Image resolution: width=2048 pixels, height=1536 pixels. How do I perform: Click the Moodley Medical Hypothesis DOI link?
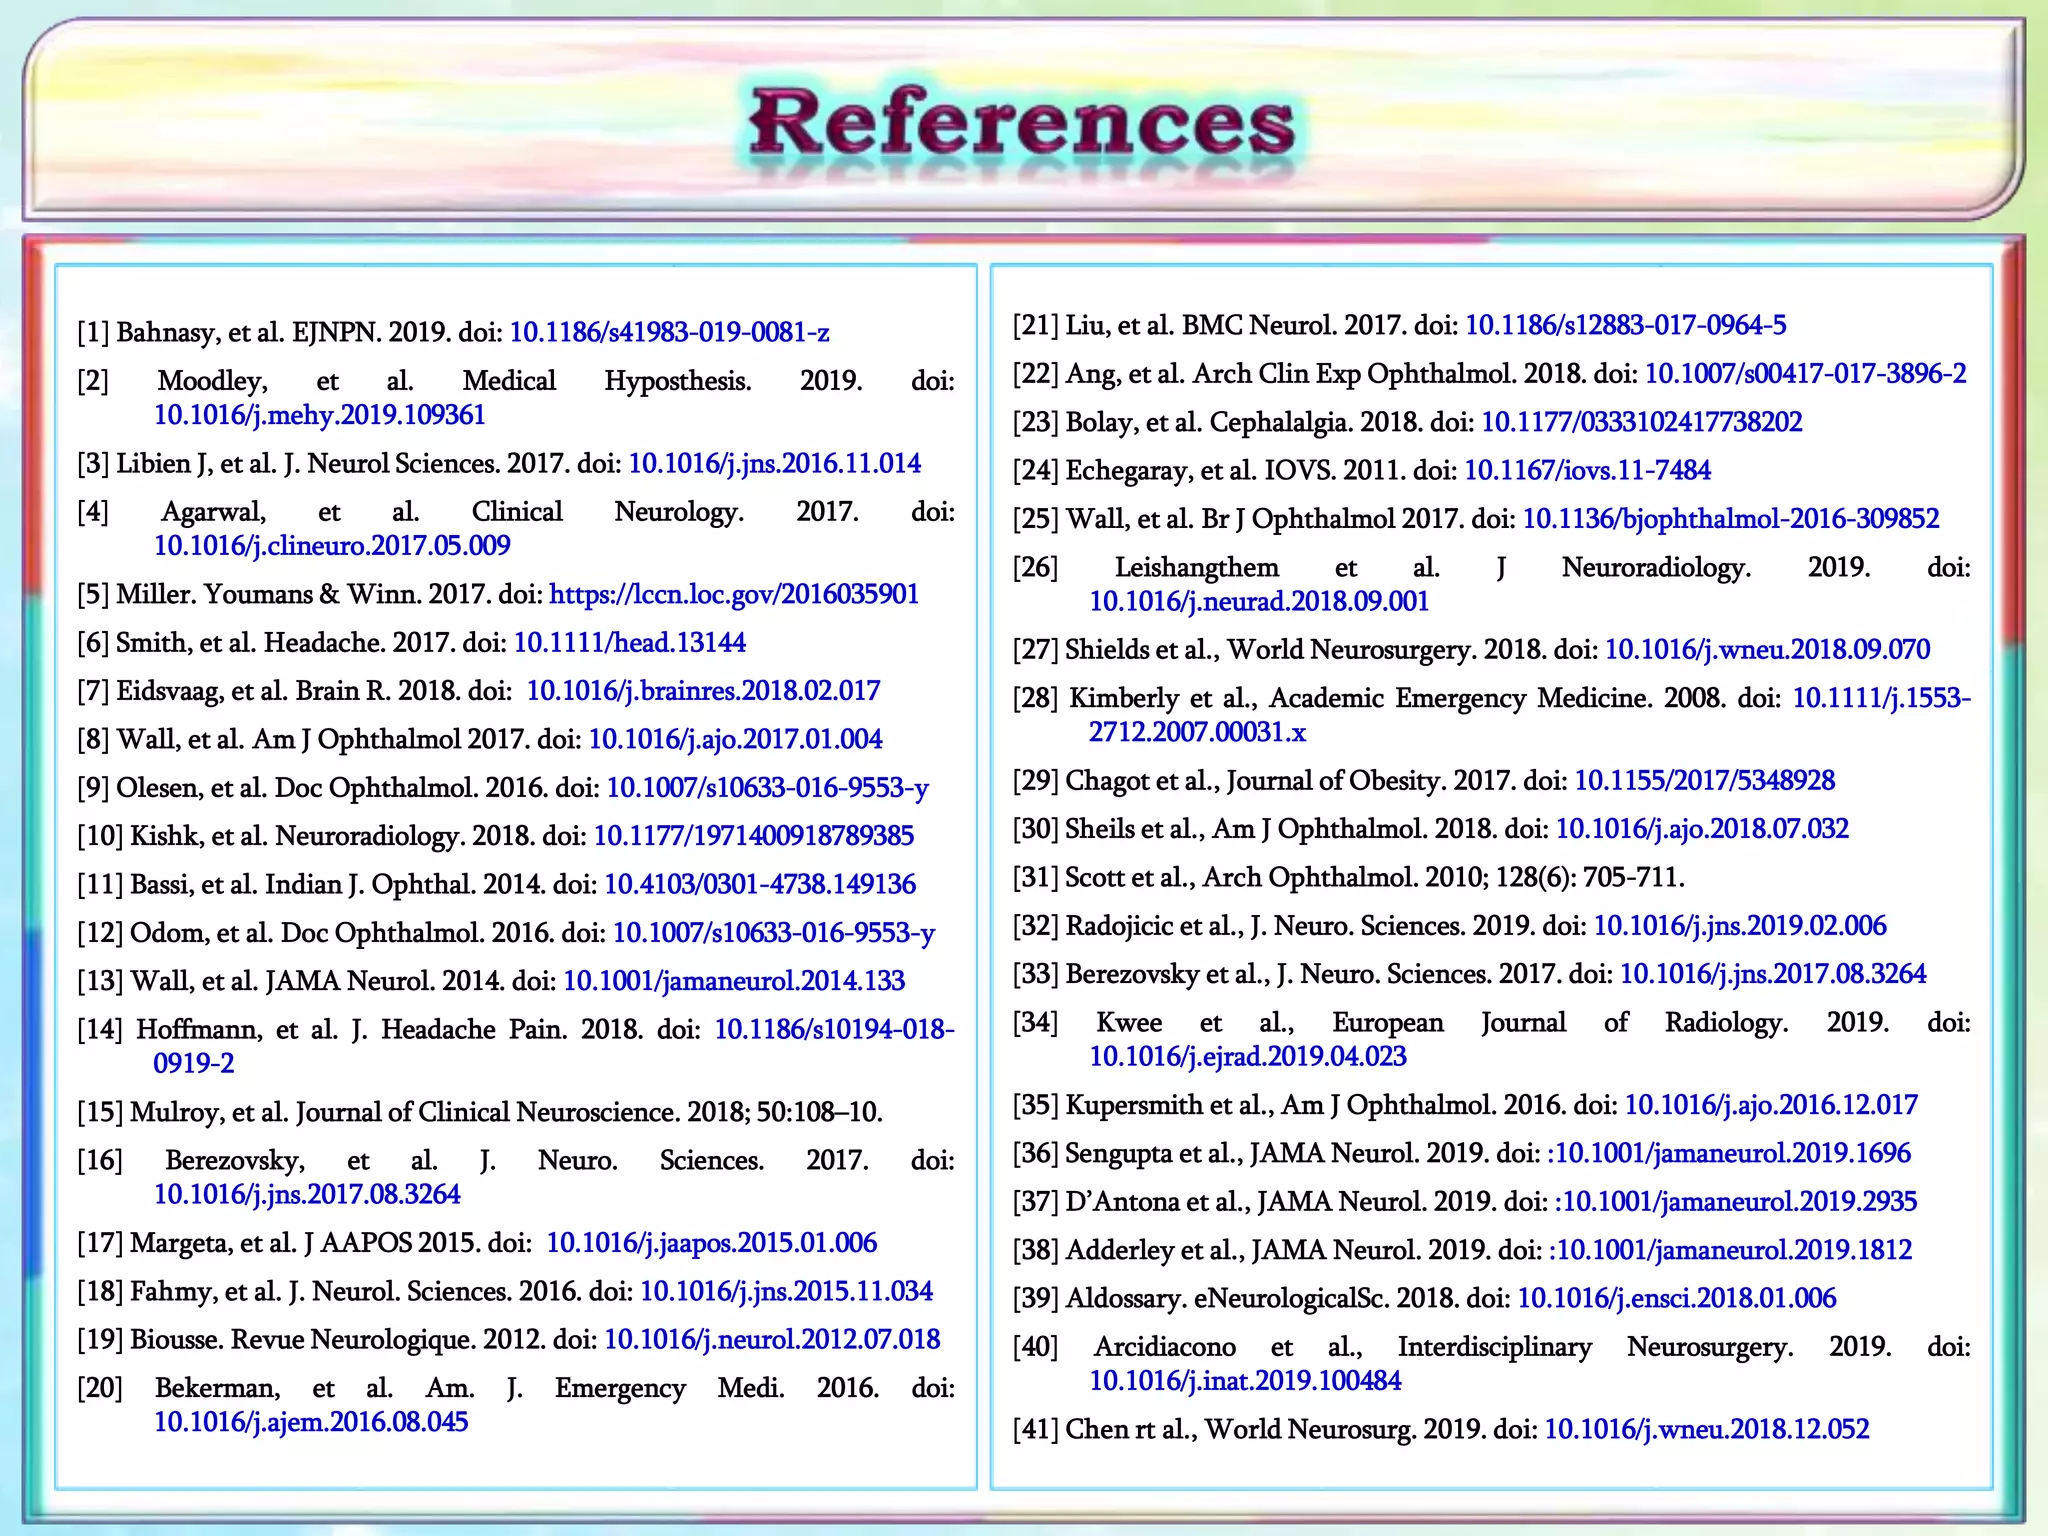click(319, 415)
